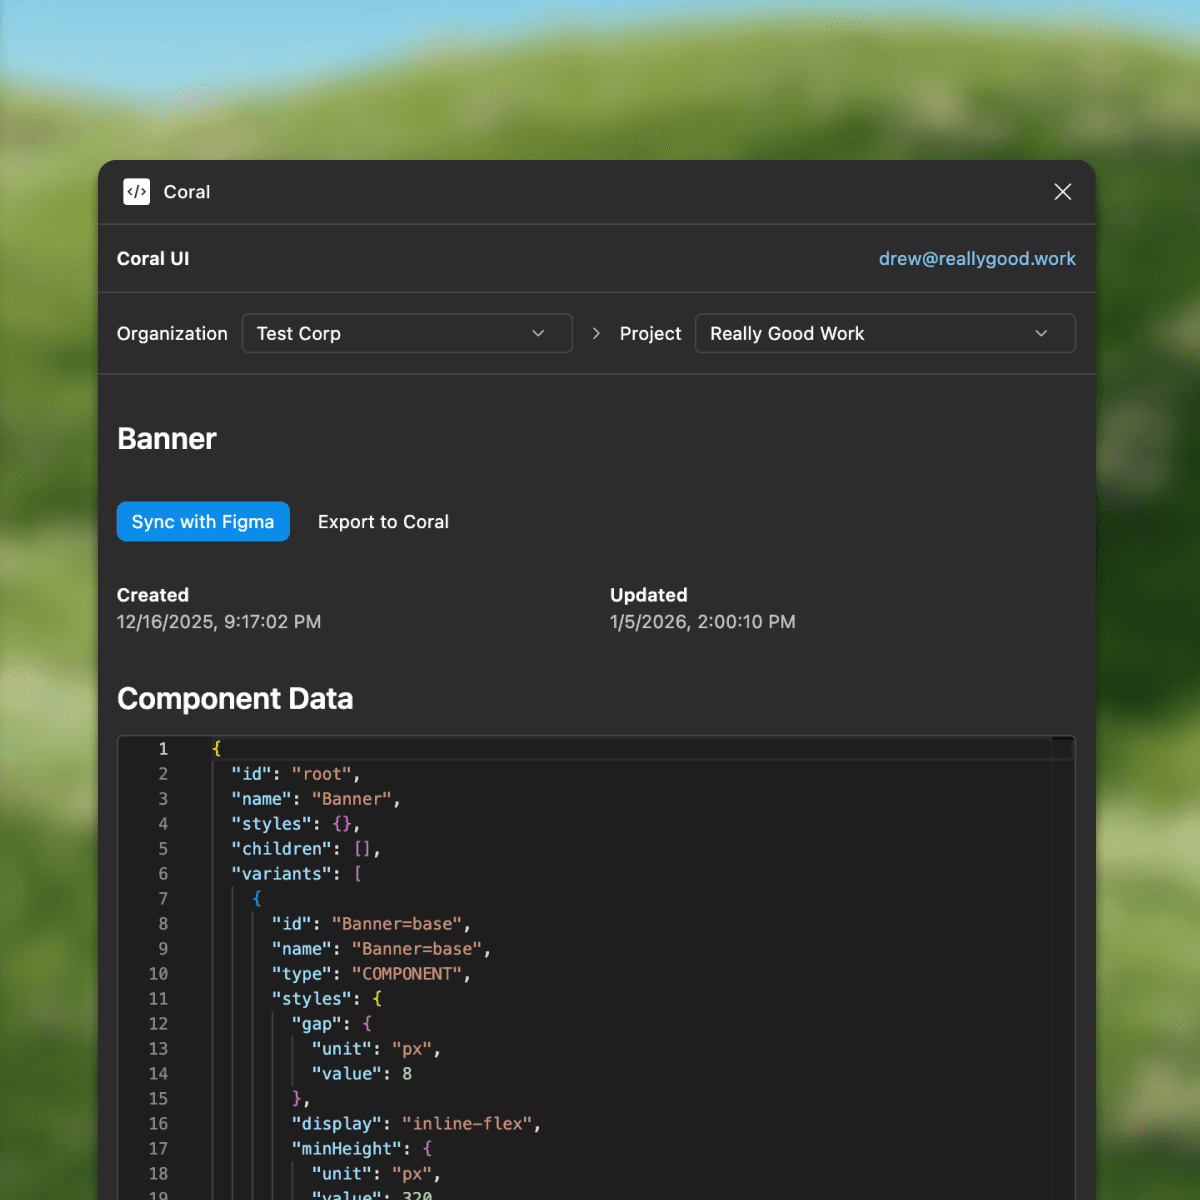Image resolution: width=1200 pixels, height=1200 pixels.
Task: Open the Organization dropdown showing Test Corp
Action: [x=407, y=334]
